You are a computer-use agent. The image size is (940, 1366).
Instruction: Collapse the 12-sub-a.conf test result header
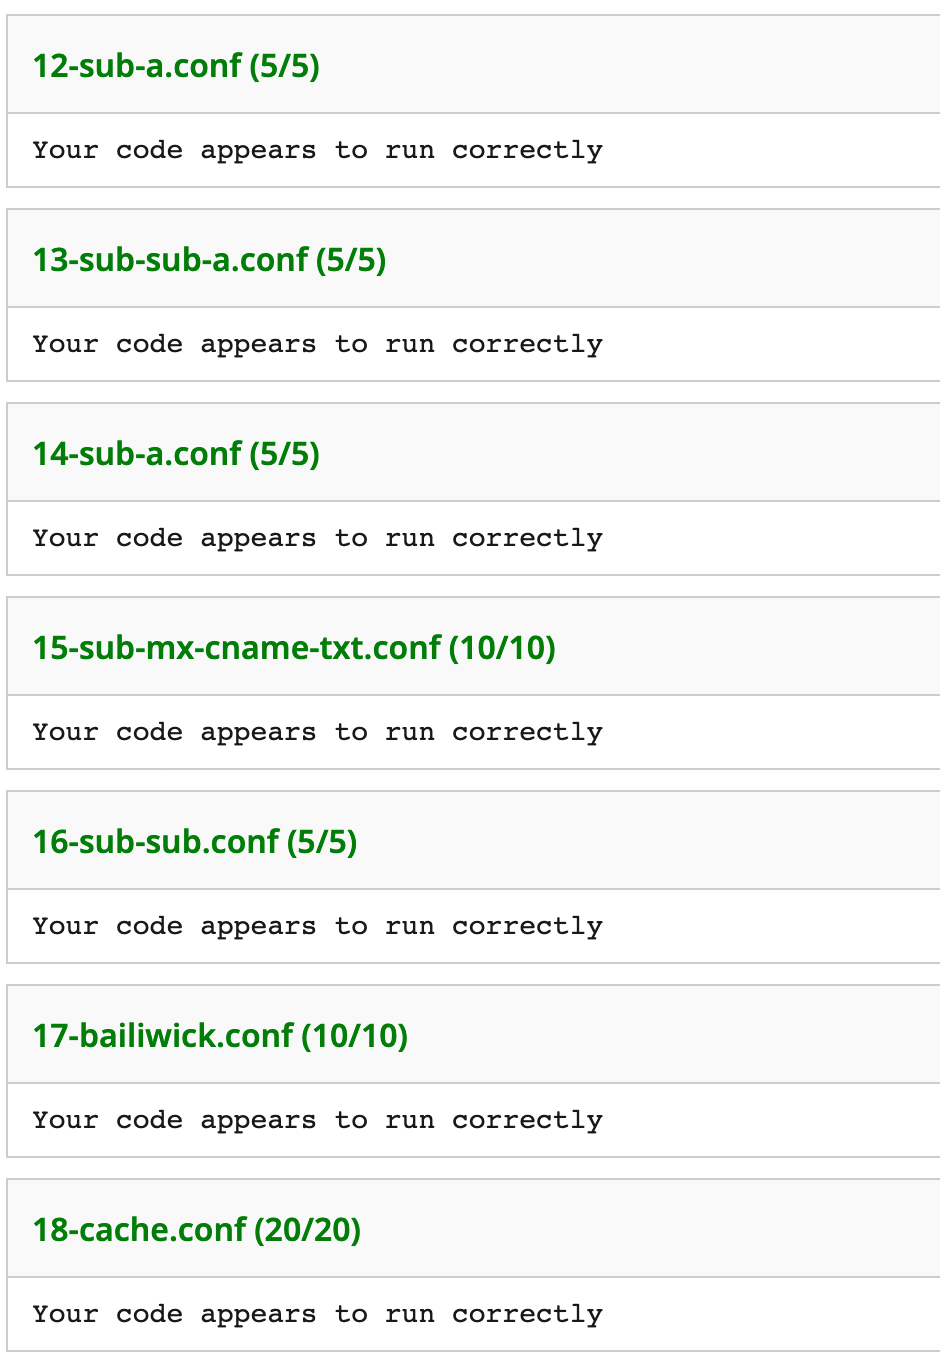(474, 65)
